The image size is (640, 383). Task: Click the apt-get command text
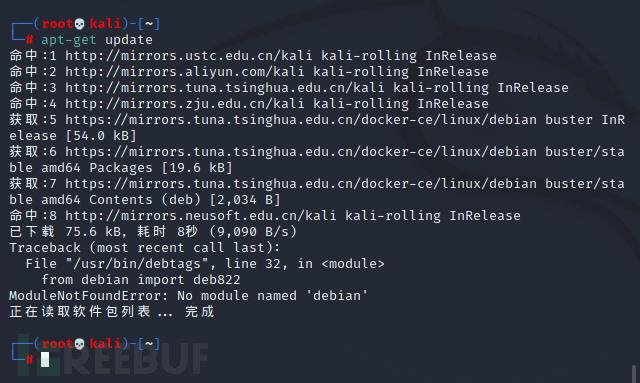click(69, 40)
